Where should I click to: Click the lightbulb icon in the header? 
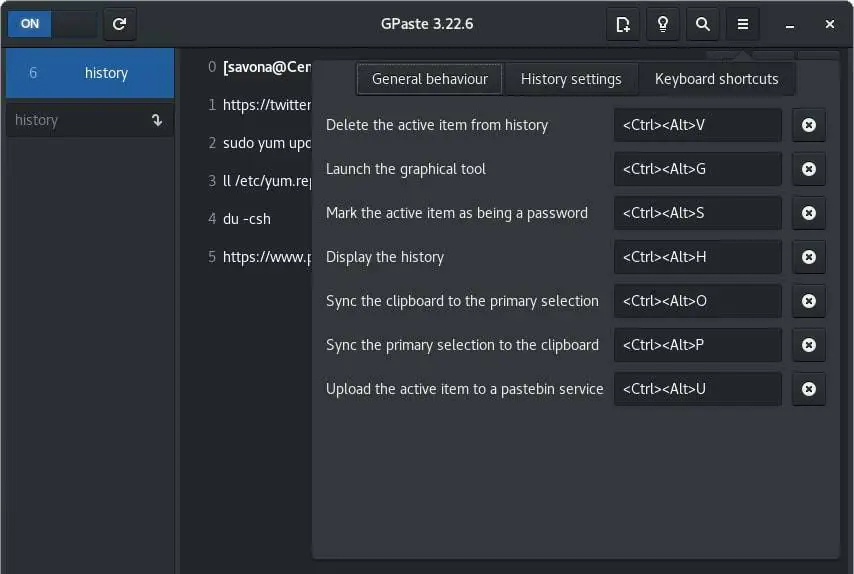[663, 24]
